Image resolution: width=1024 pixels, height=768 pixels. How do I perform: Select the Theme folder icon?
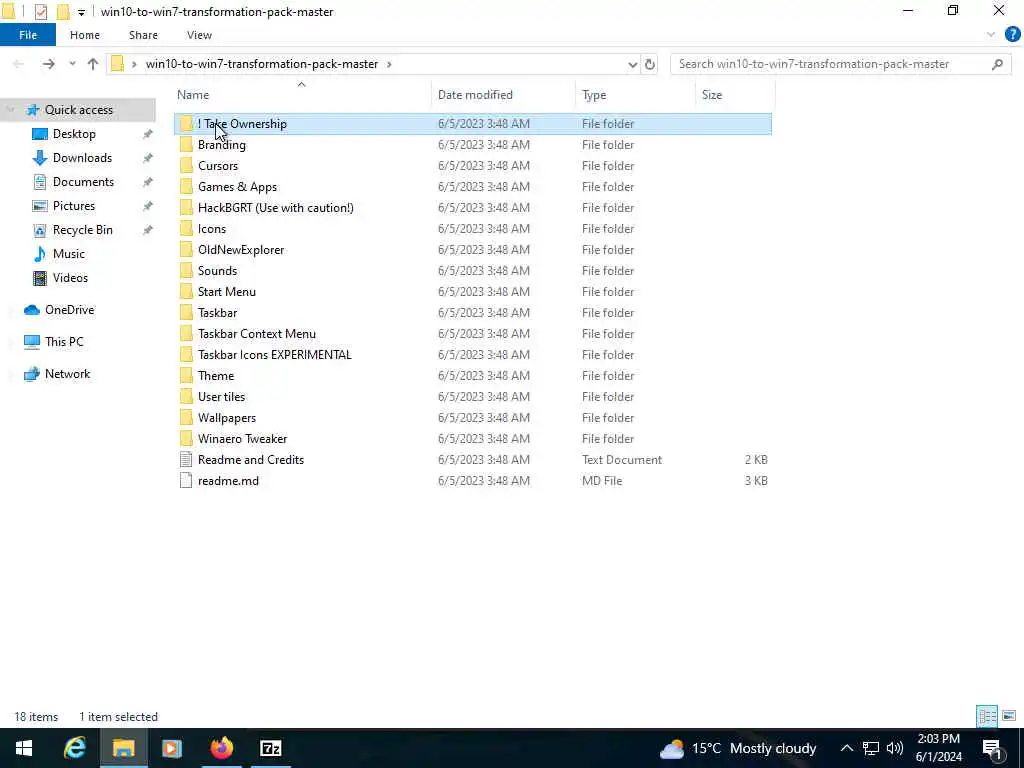point(186,376)
